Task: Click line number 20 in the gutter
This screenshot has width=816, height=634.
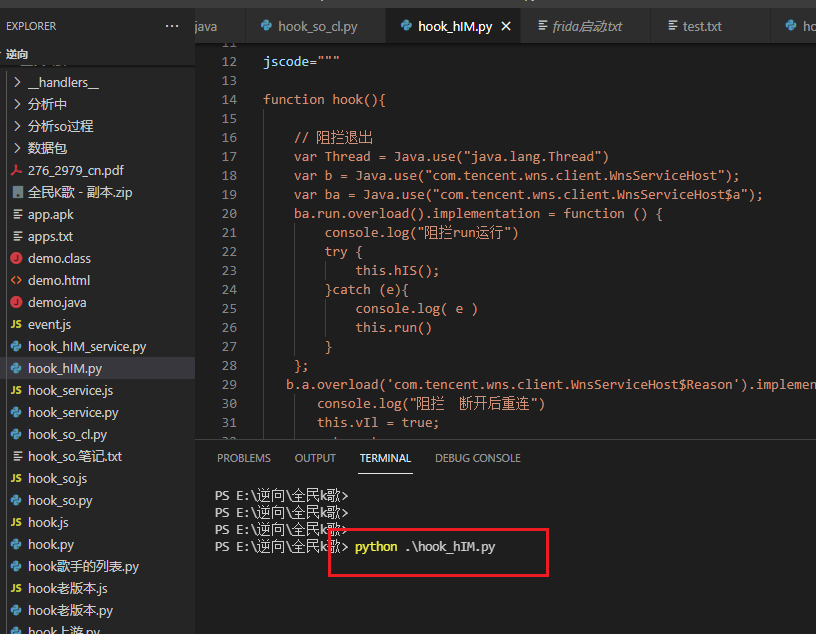Action: (x=229, y=213)
